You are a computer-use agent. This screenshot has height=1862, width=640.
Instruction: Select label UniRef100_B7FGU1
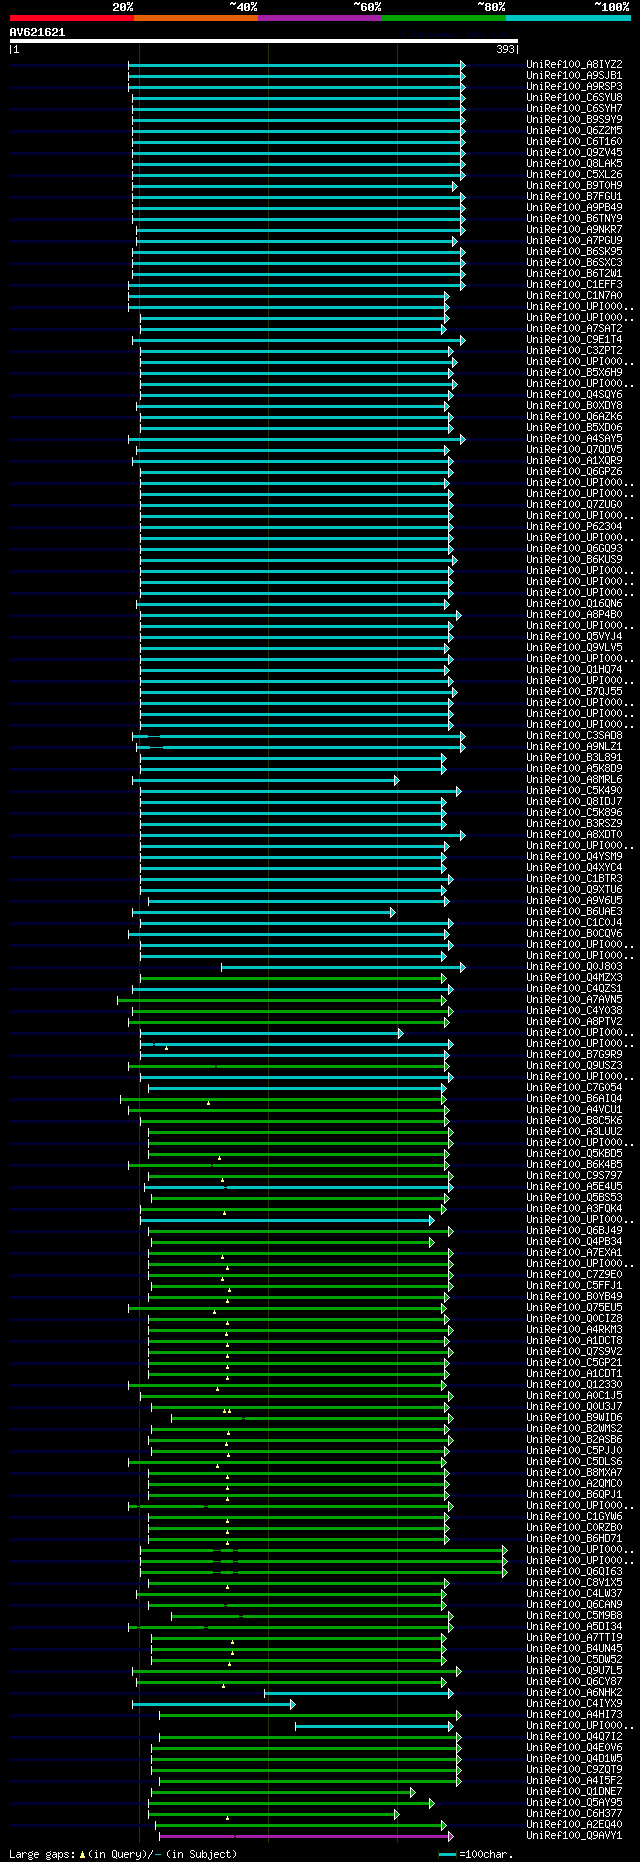click(574, 196)
